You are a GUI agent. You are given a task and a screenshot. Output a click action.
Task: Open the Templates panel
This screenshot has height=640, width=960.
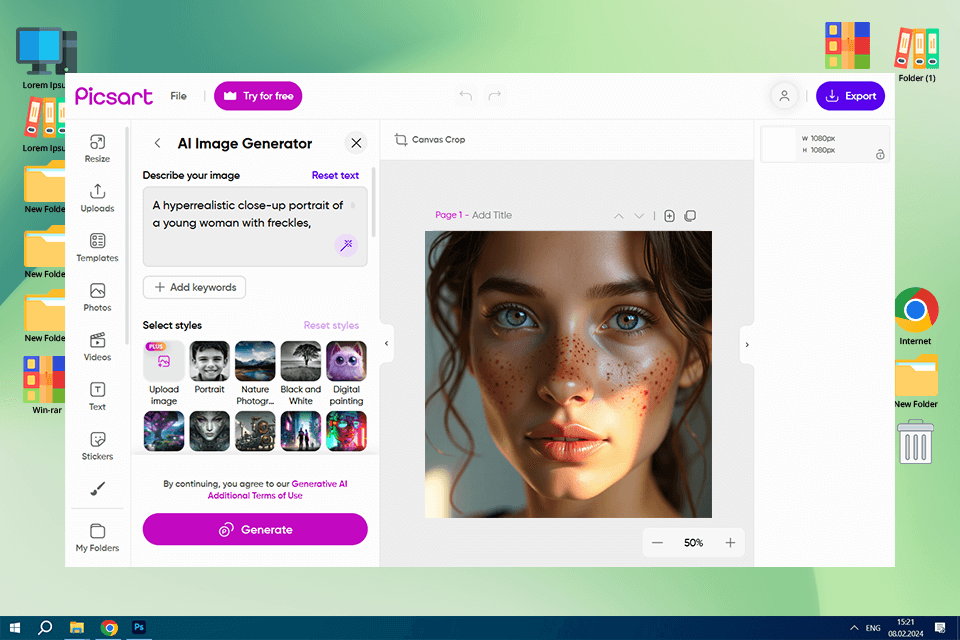[97, 247]
